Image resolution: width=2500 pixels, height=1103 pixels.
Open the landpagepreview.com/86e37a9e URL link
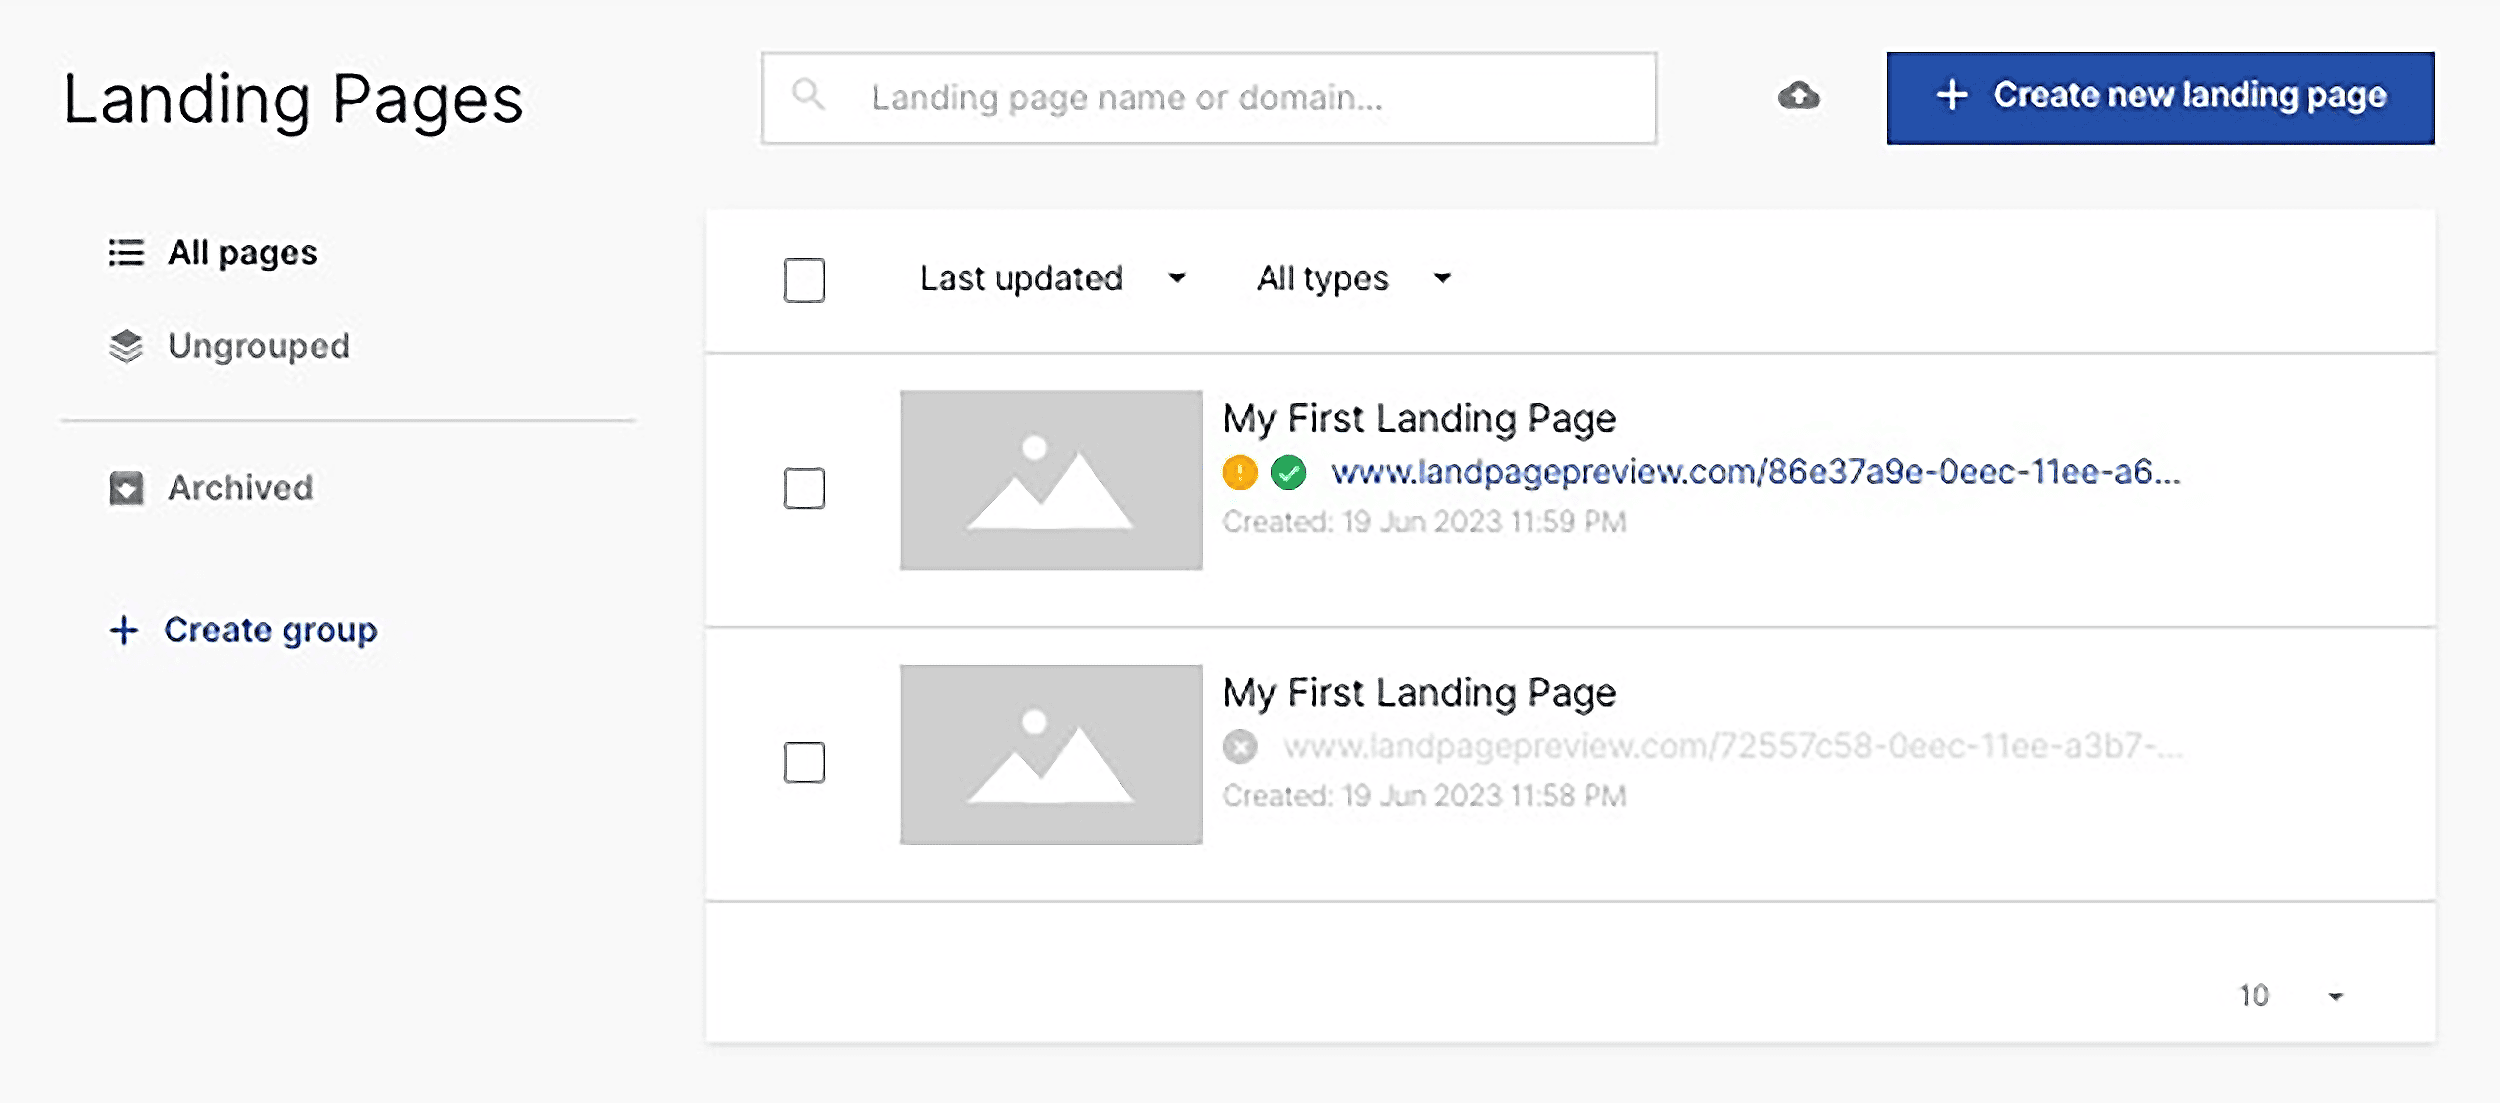(1754, 472)
